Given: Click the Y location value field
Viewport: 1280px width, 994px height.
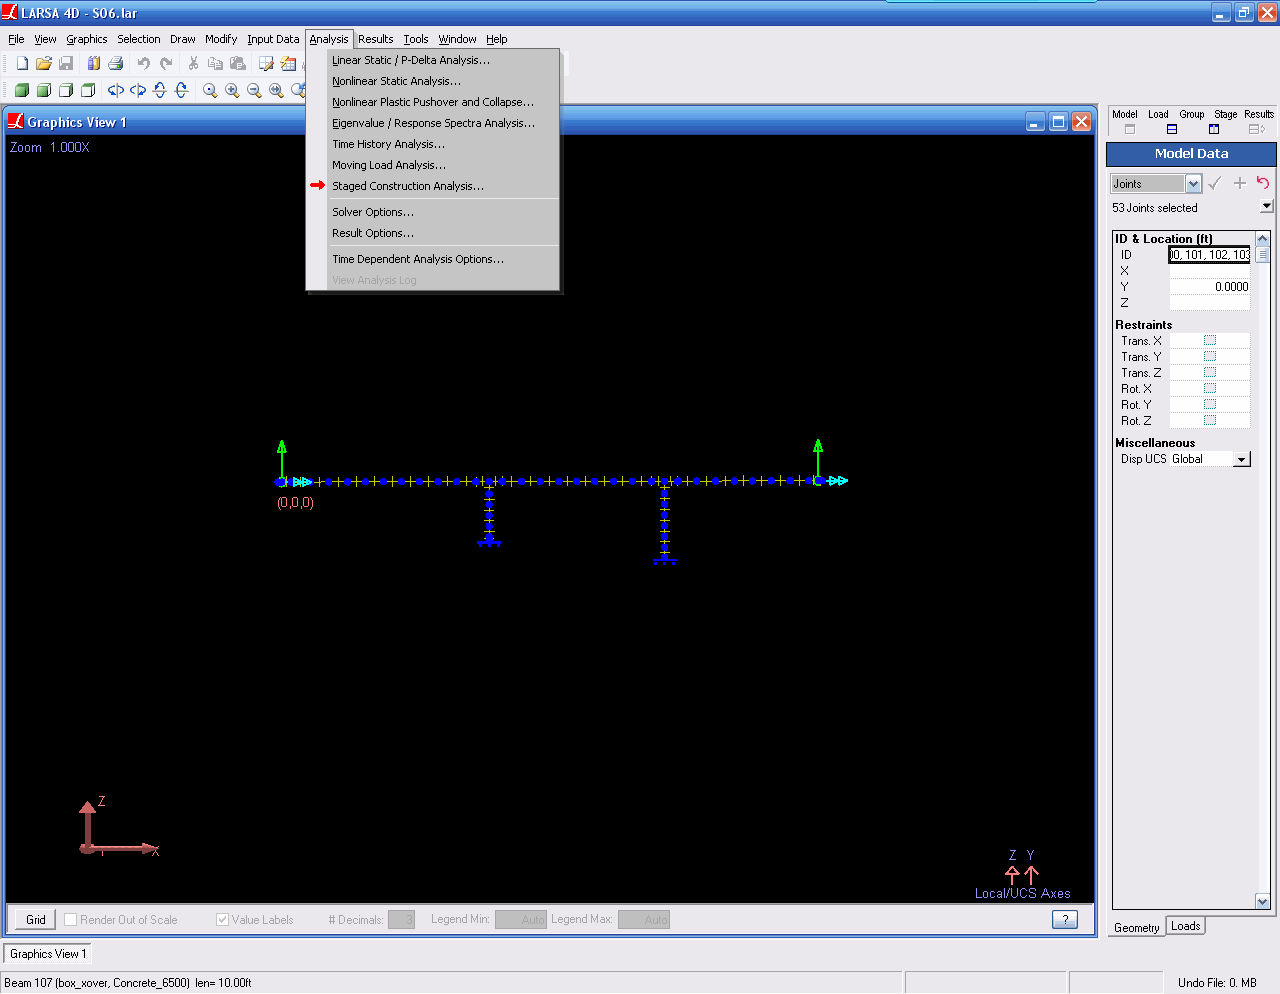Looking at the screenshot, I should pos(1210,287).
